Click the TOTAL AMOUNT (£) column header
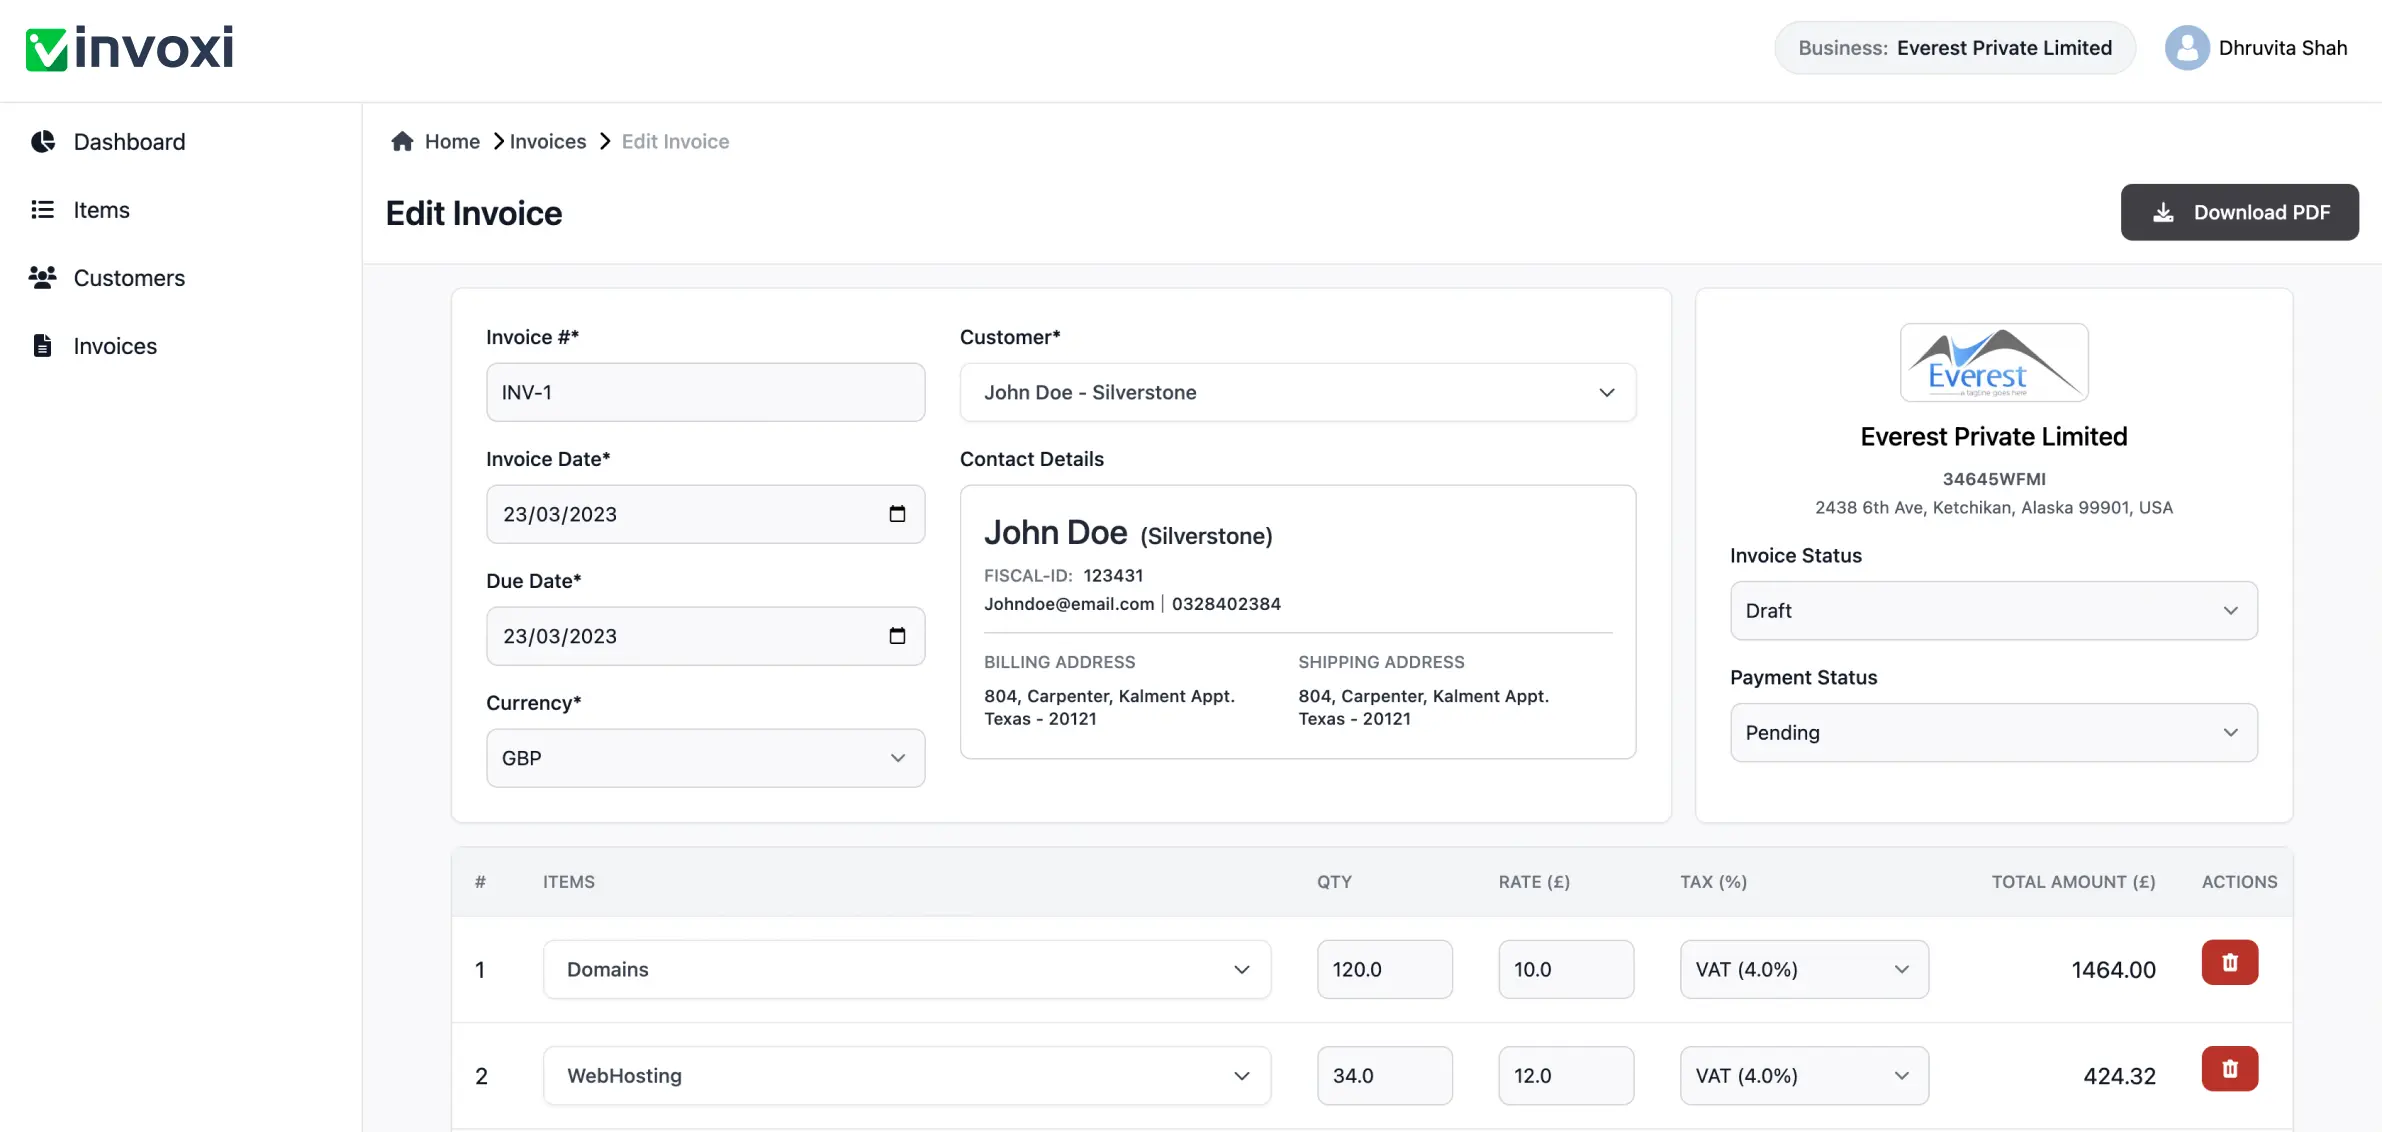Image resolution: width=2382 pixels, height=1132 pixels. pos(2073,881)
